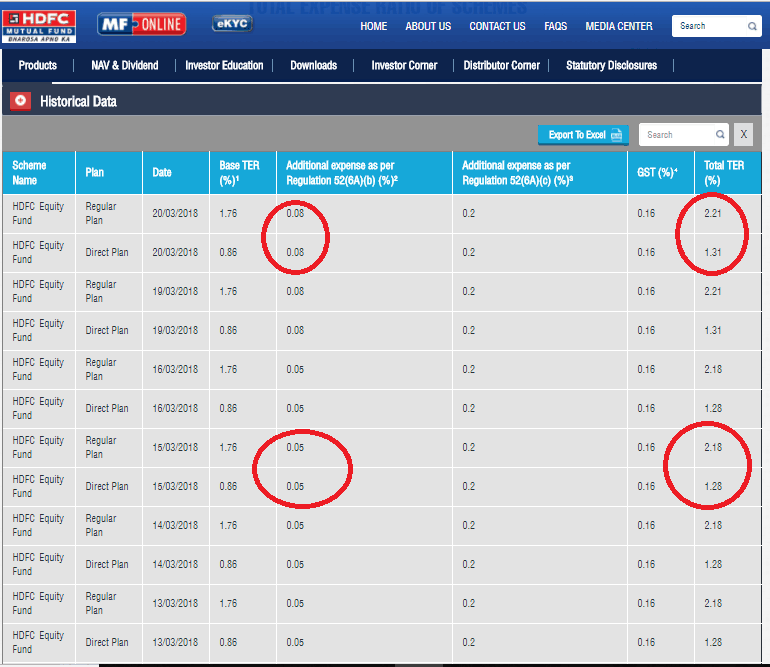Click Base TER 1.76 in 14/03/2018 row
This screenshot has width=770, height=667.
(x=228, y=525)
